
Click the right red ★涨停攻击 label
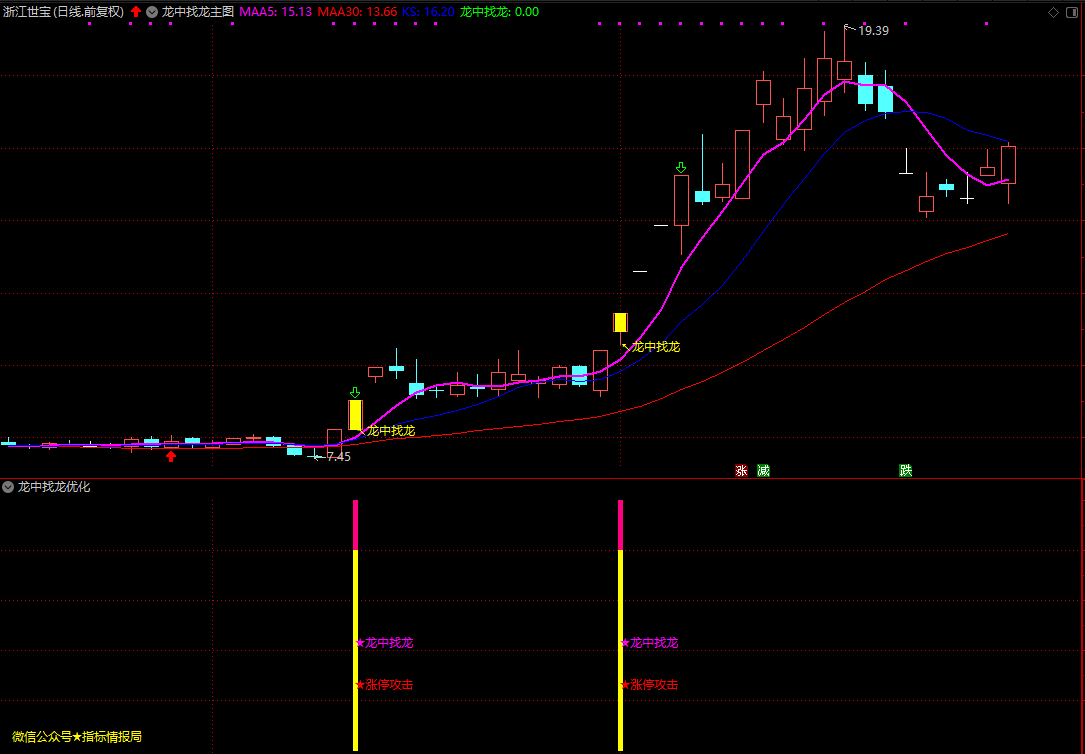click(x=649, y=685)
